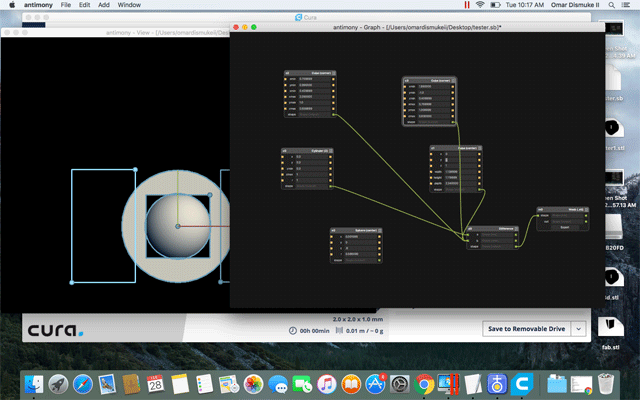Open System Preferences from the Dock
This screenshot has height=400, width=640.
tap(400, 384)
